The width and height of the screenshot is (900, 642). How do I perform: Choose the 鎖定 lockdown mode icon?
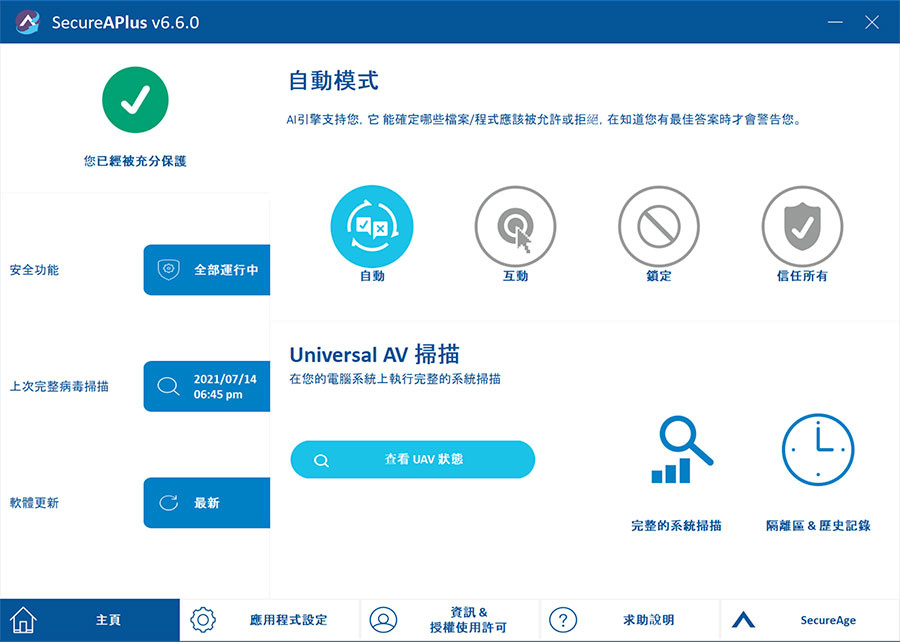[658, 226]
